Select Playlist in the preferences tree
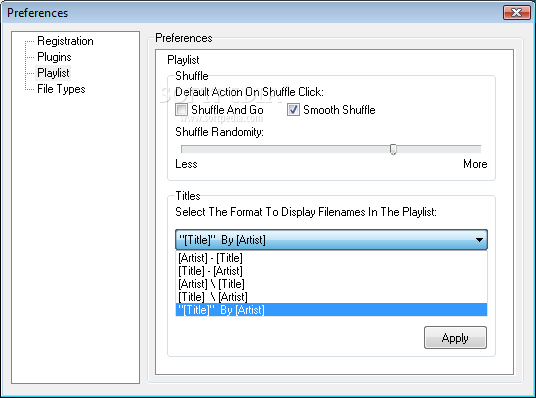Viewport: 536px width, 398px height. pyautogui.click(x=53, y=73)
